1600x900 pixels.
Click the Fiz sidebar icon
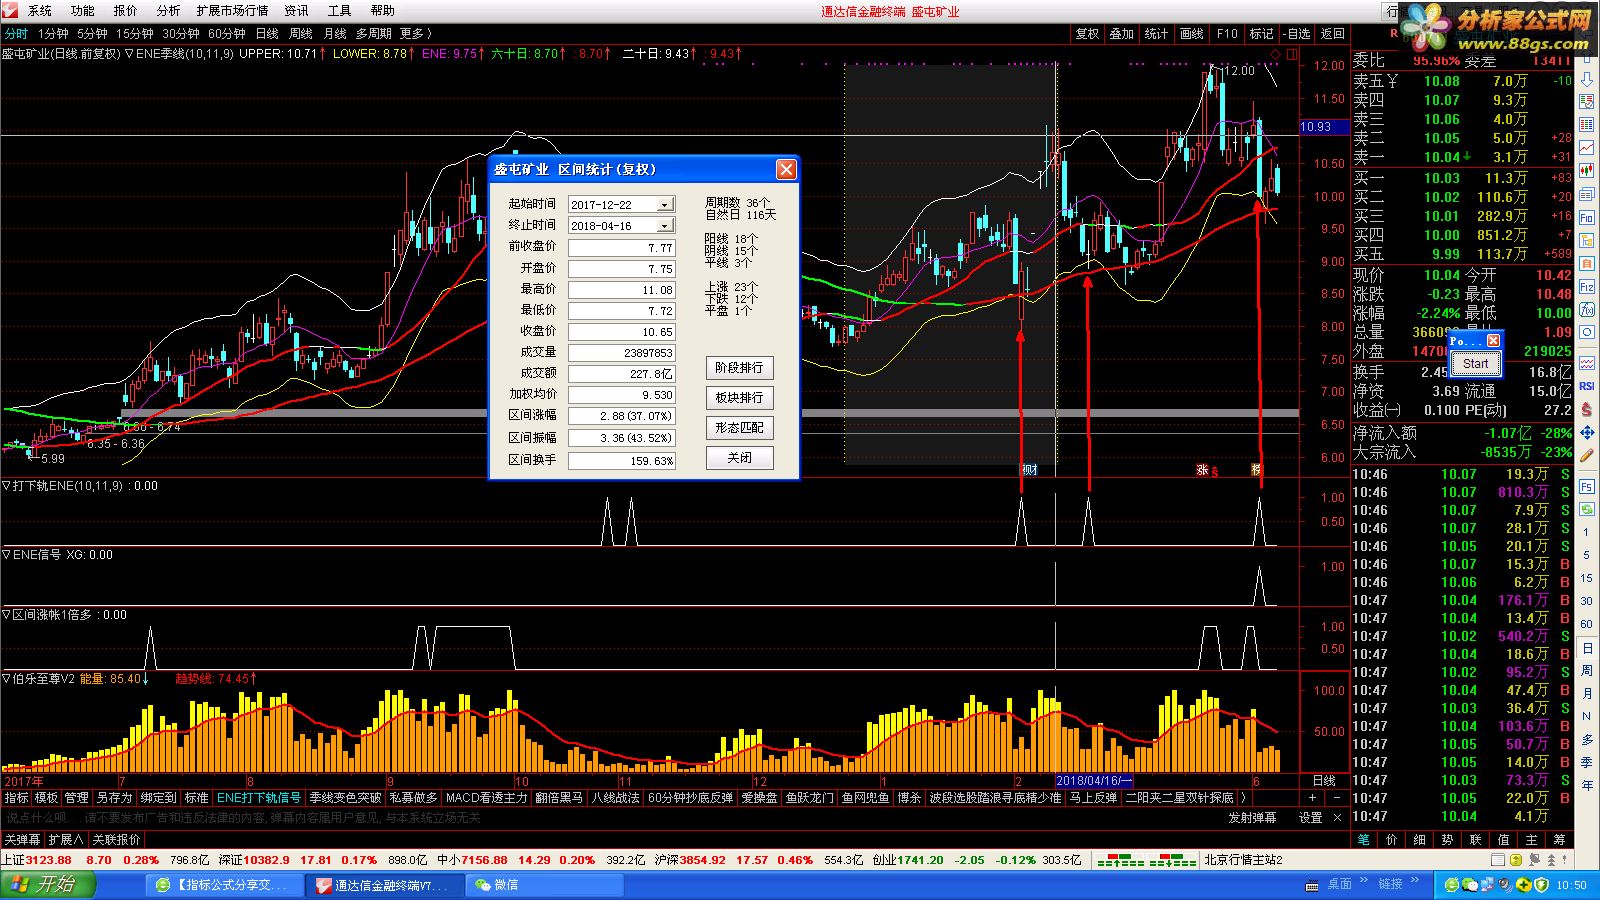pos(1587,286)
